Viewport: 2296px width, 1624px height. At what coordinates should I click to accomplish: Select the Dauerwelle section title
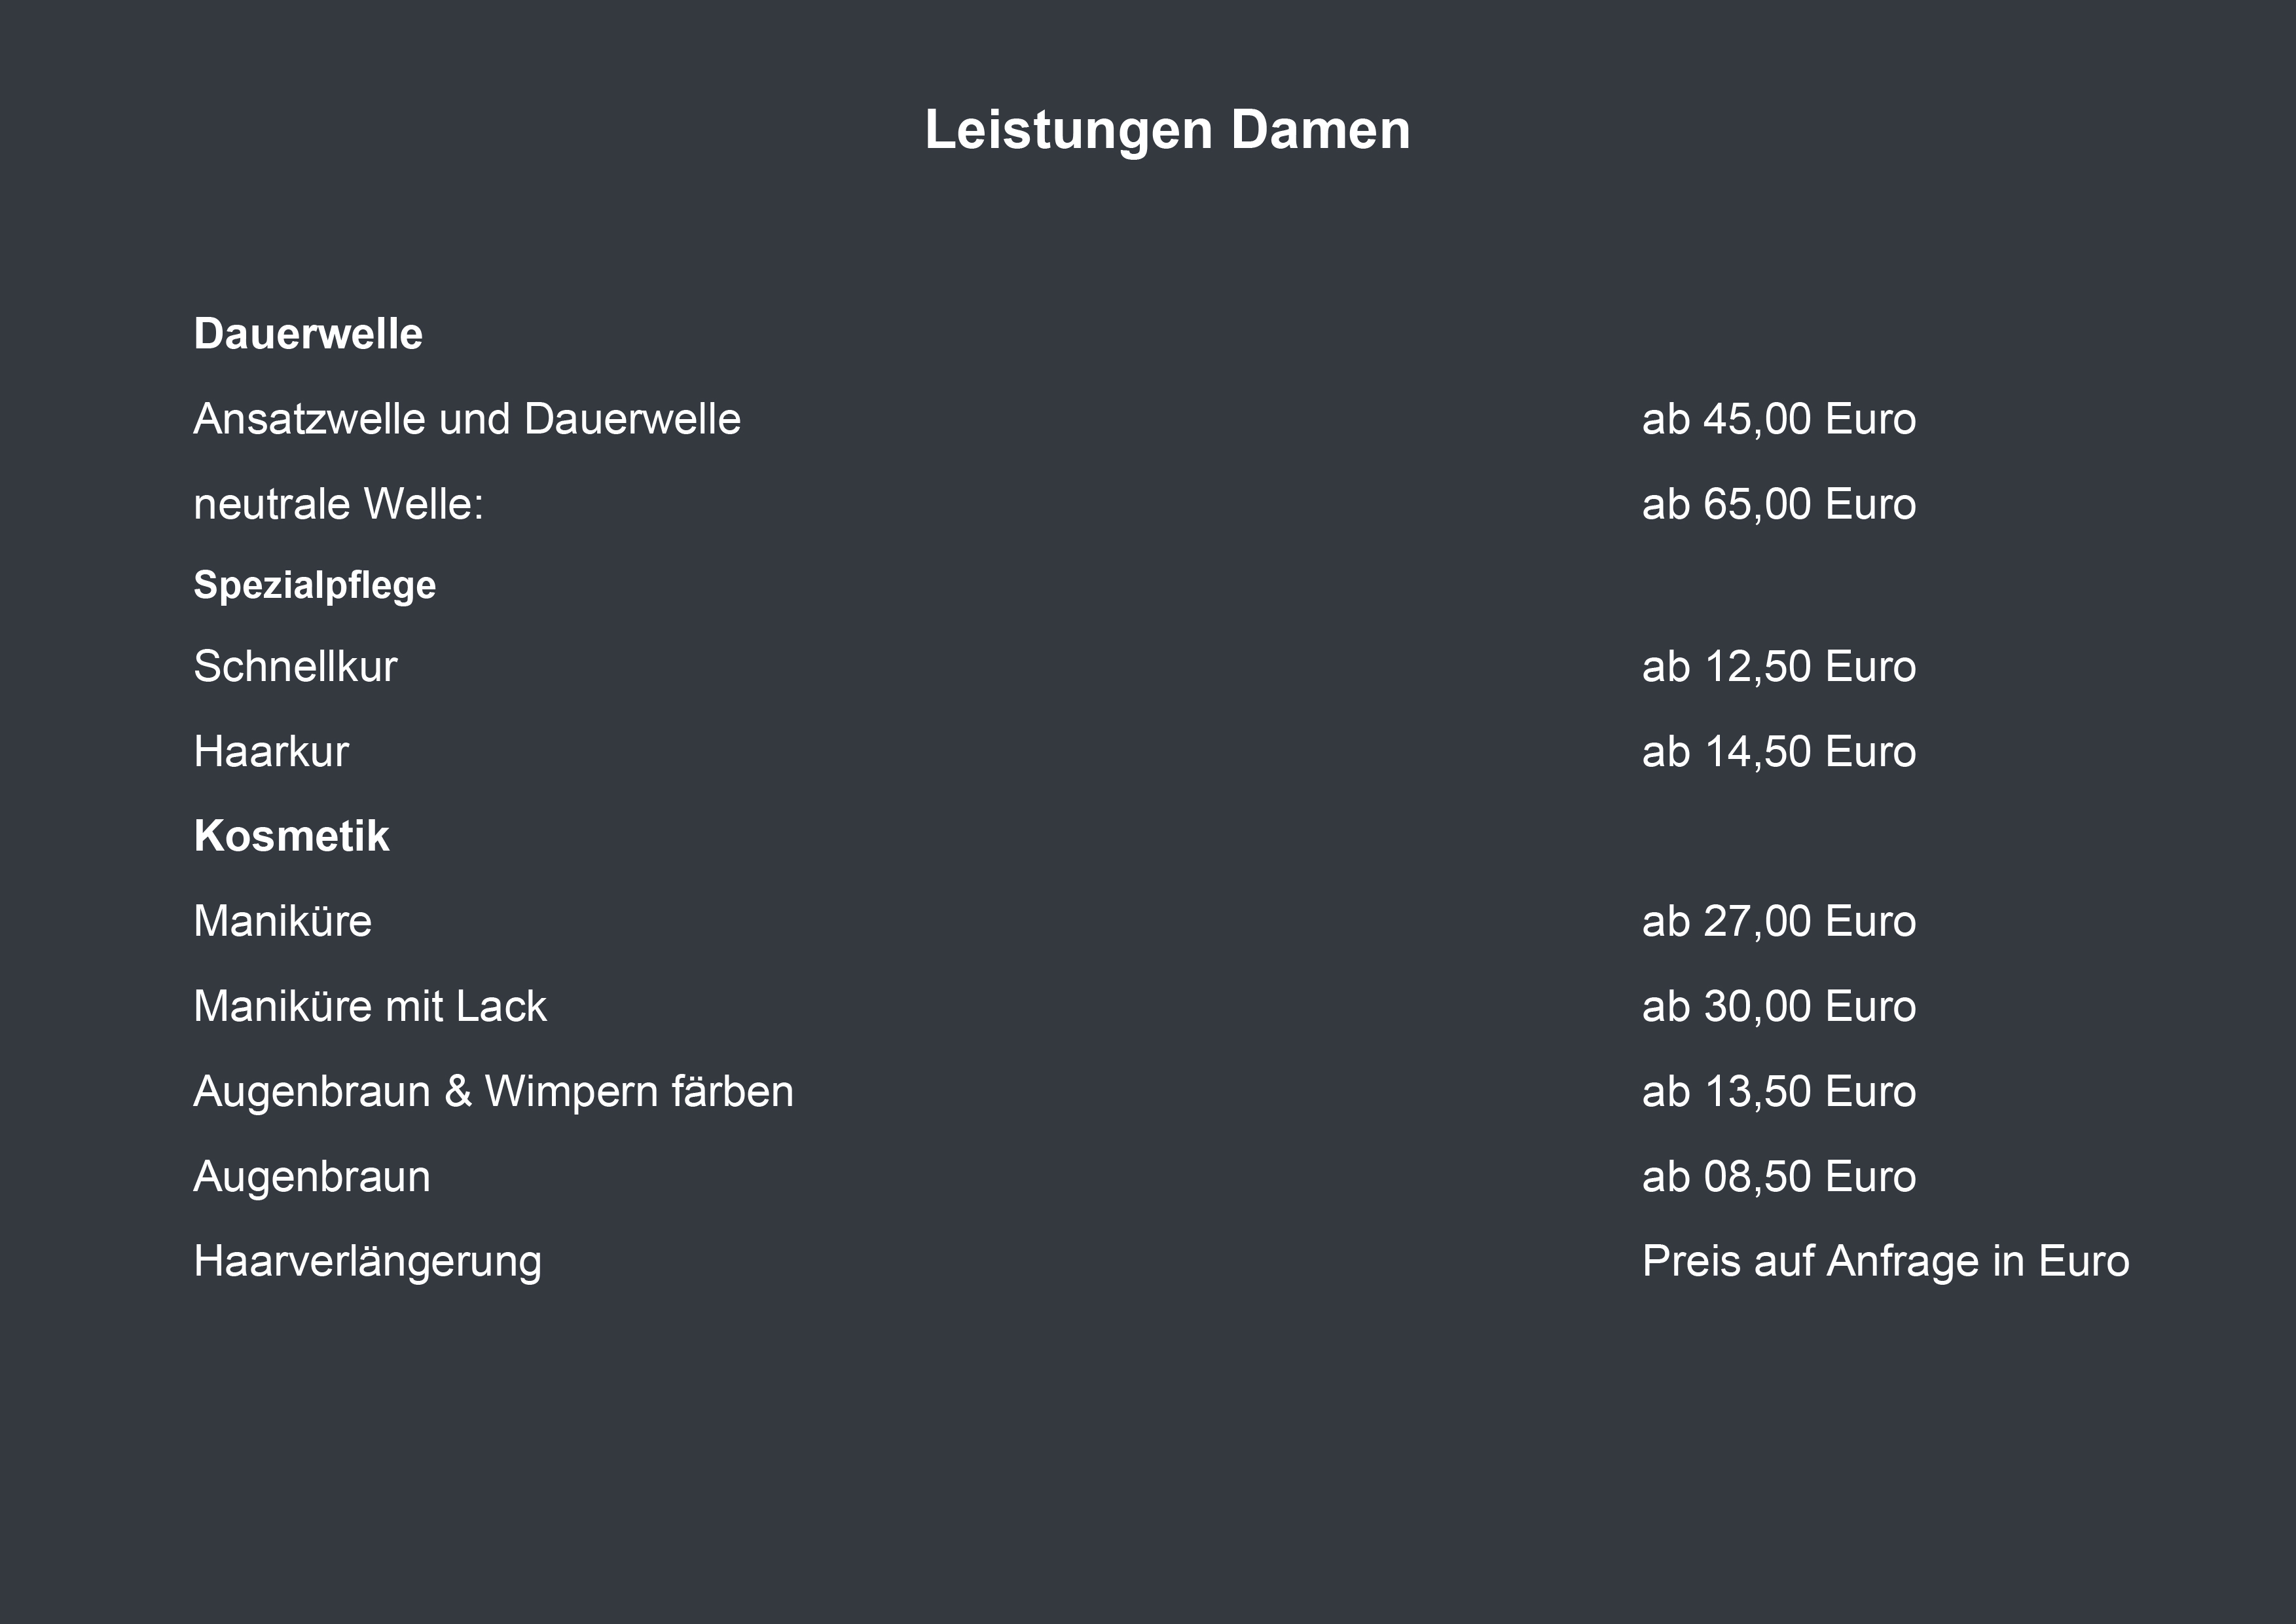(x=308, y=334)
